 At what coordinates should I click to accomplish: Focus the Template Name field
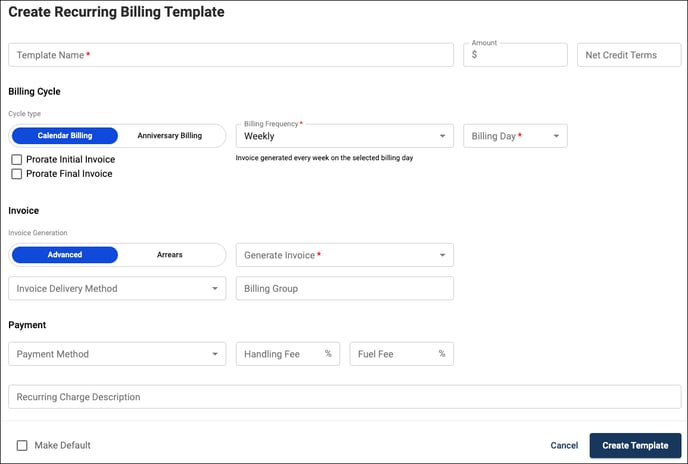coord(231,55)
